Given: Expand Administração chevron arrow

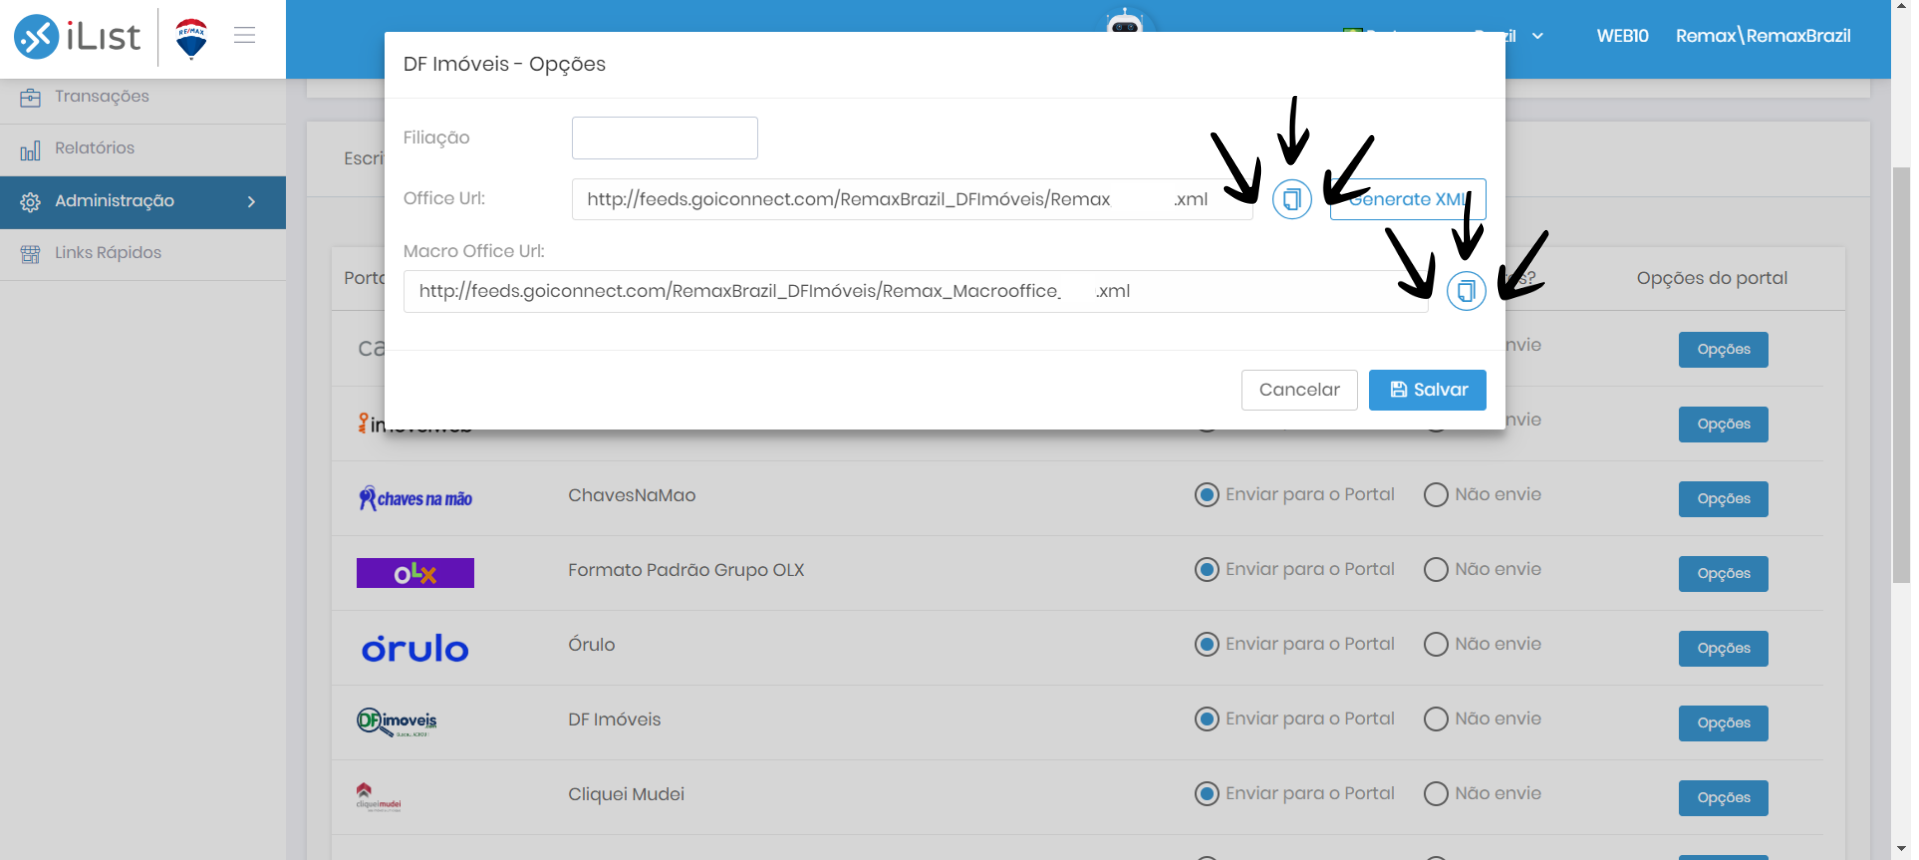Looking at the screenshot, I should coord(251,202).
